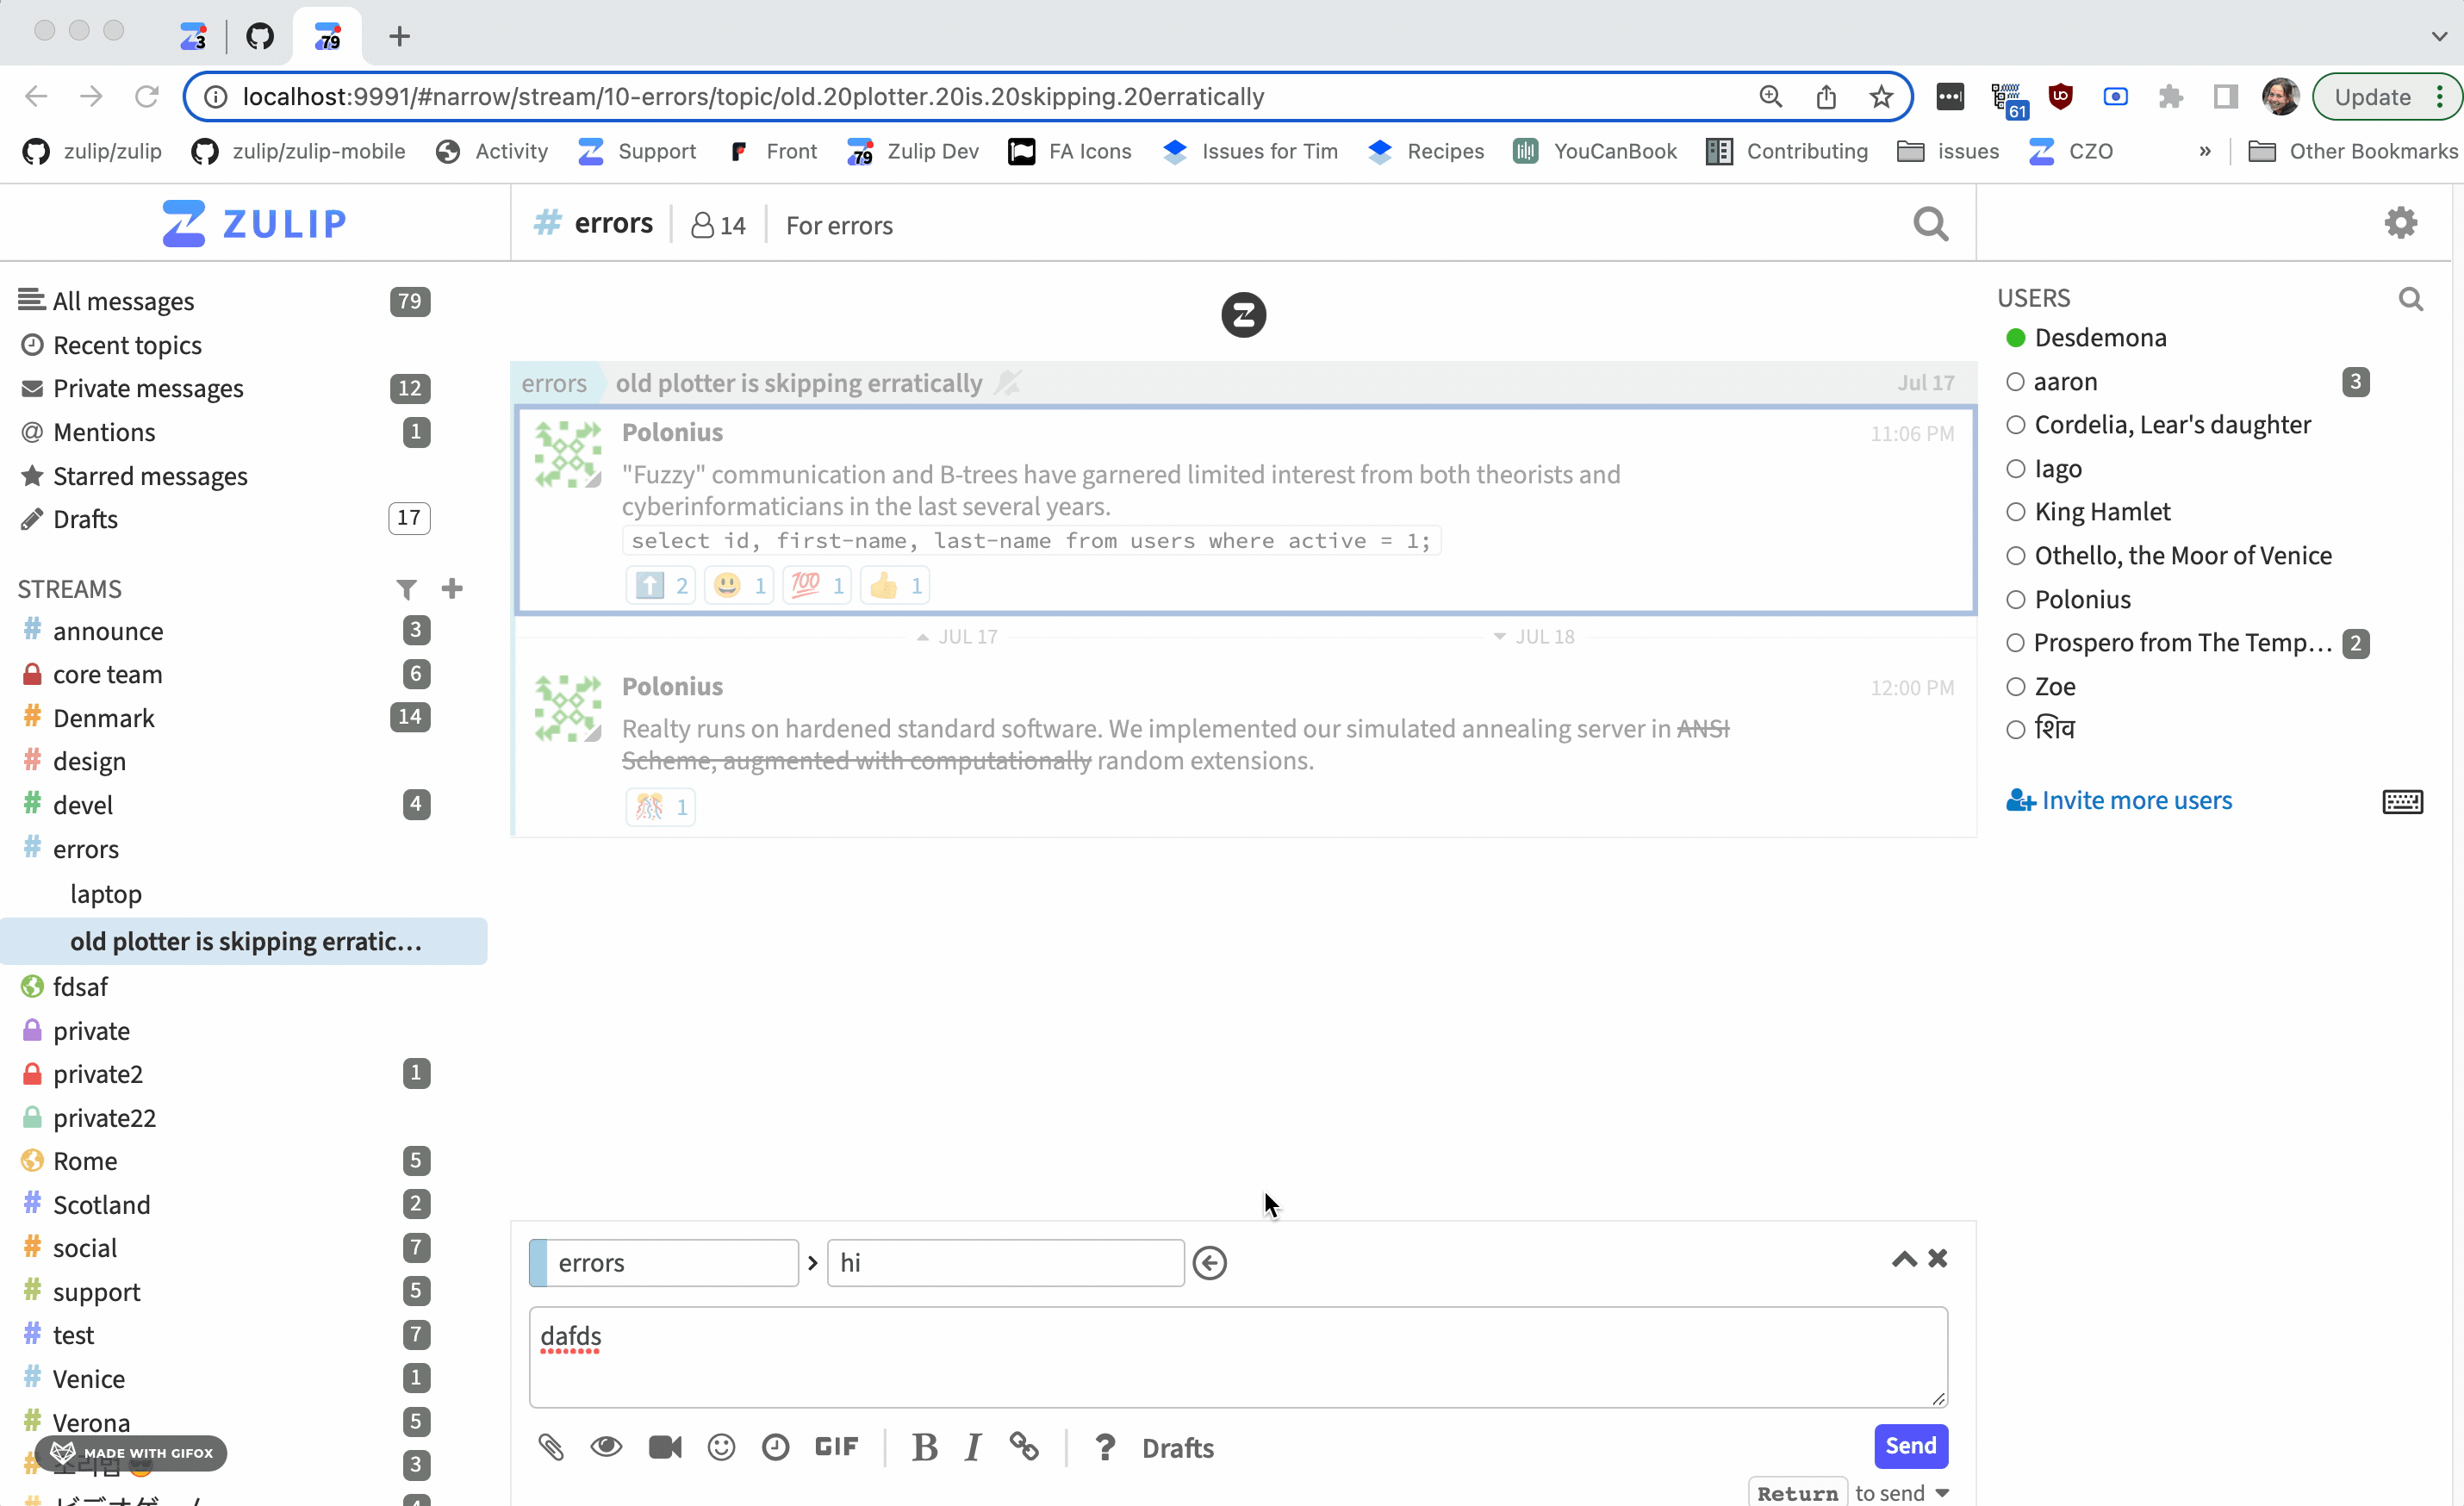Insert time with clock icon
The image size is (2464, 1506).
[776, 1447]
